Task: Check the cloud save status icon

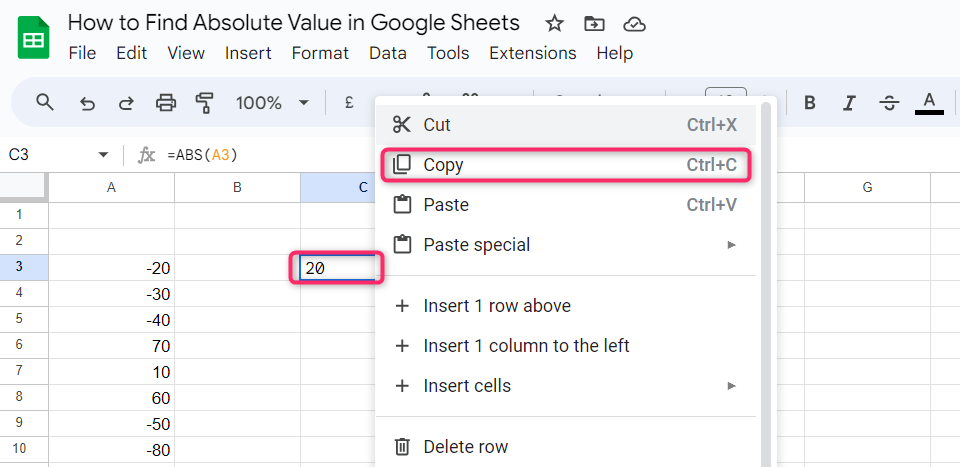Action: coord(633,23)
